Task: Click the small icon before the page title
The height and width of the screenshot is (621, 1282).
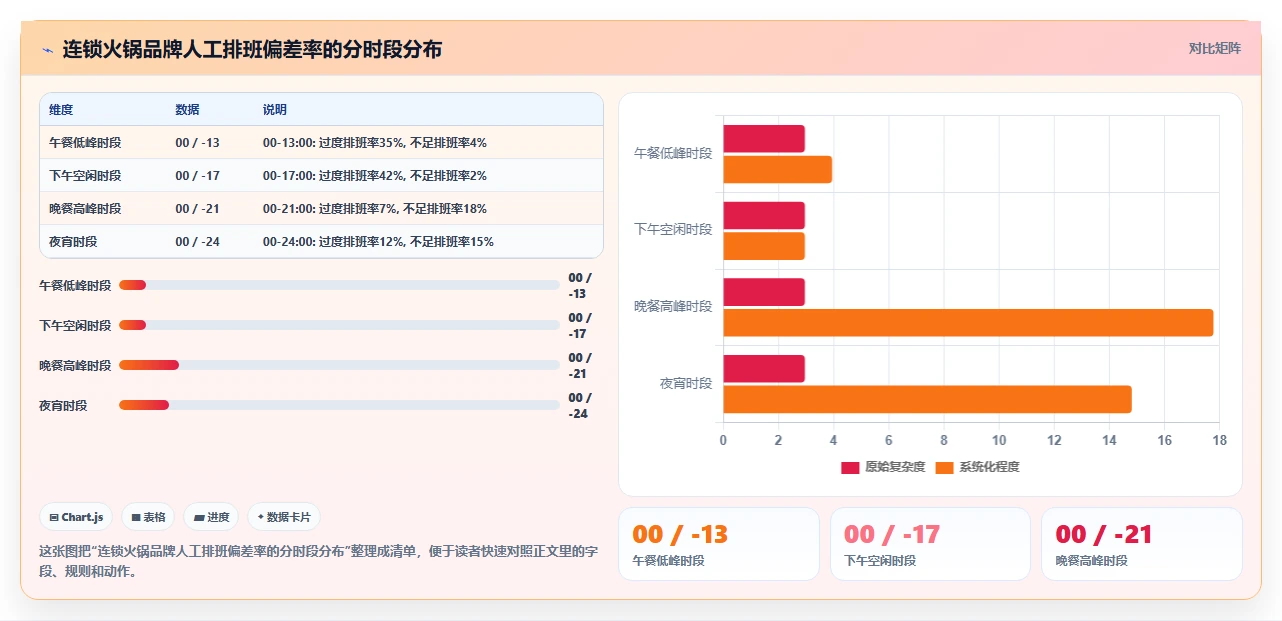Action: pos(48,50)
